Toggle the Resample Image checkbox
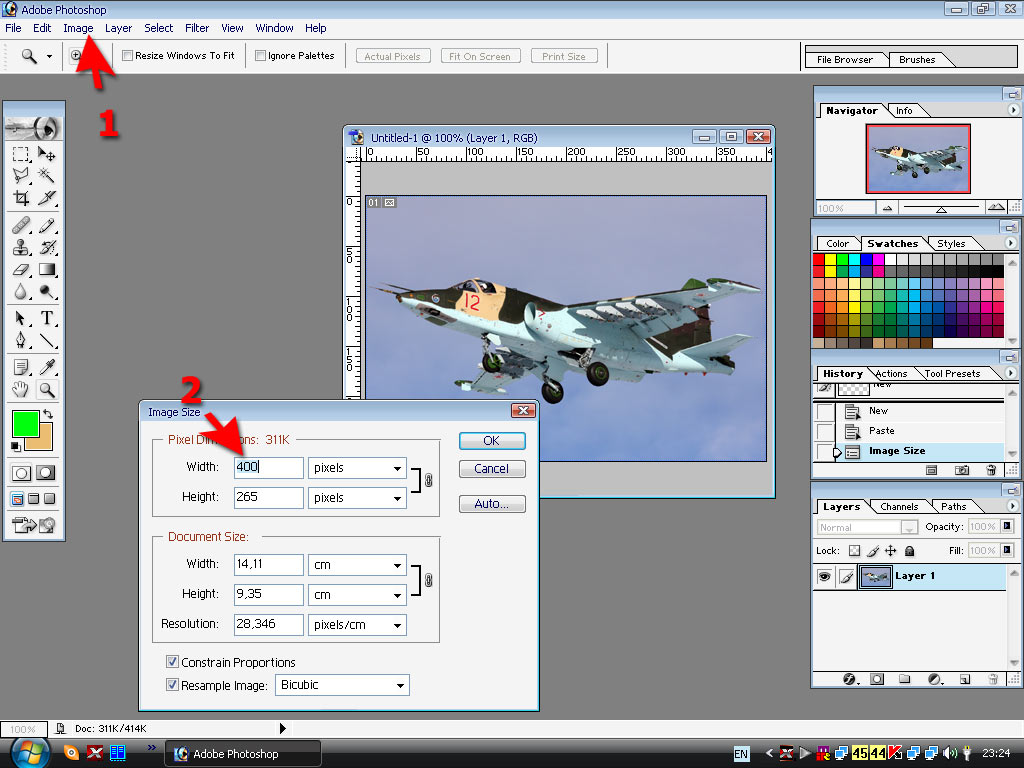Screen dimensions: 1024x768 pos(173,685)
